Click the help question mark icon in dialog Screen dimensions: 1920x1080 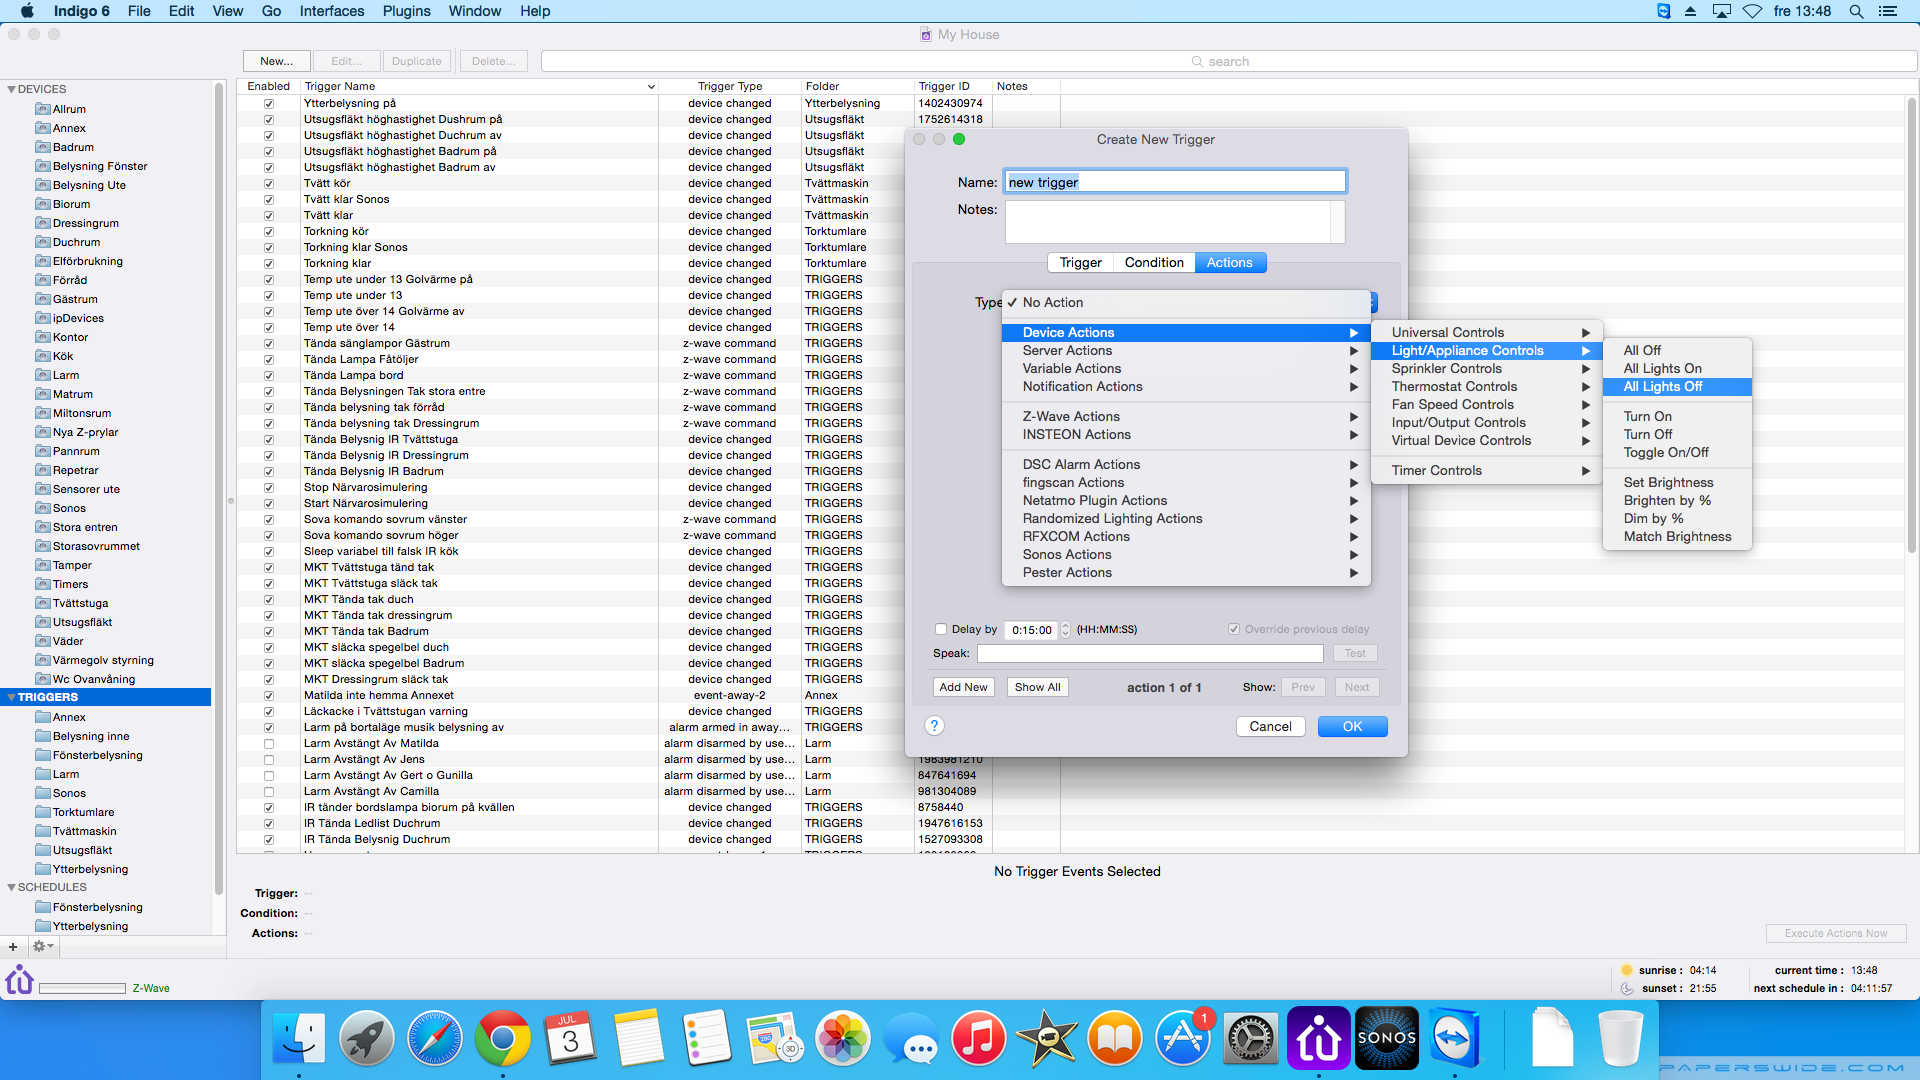[x=935, y=725]
